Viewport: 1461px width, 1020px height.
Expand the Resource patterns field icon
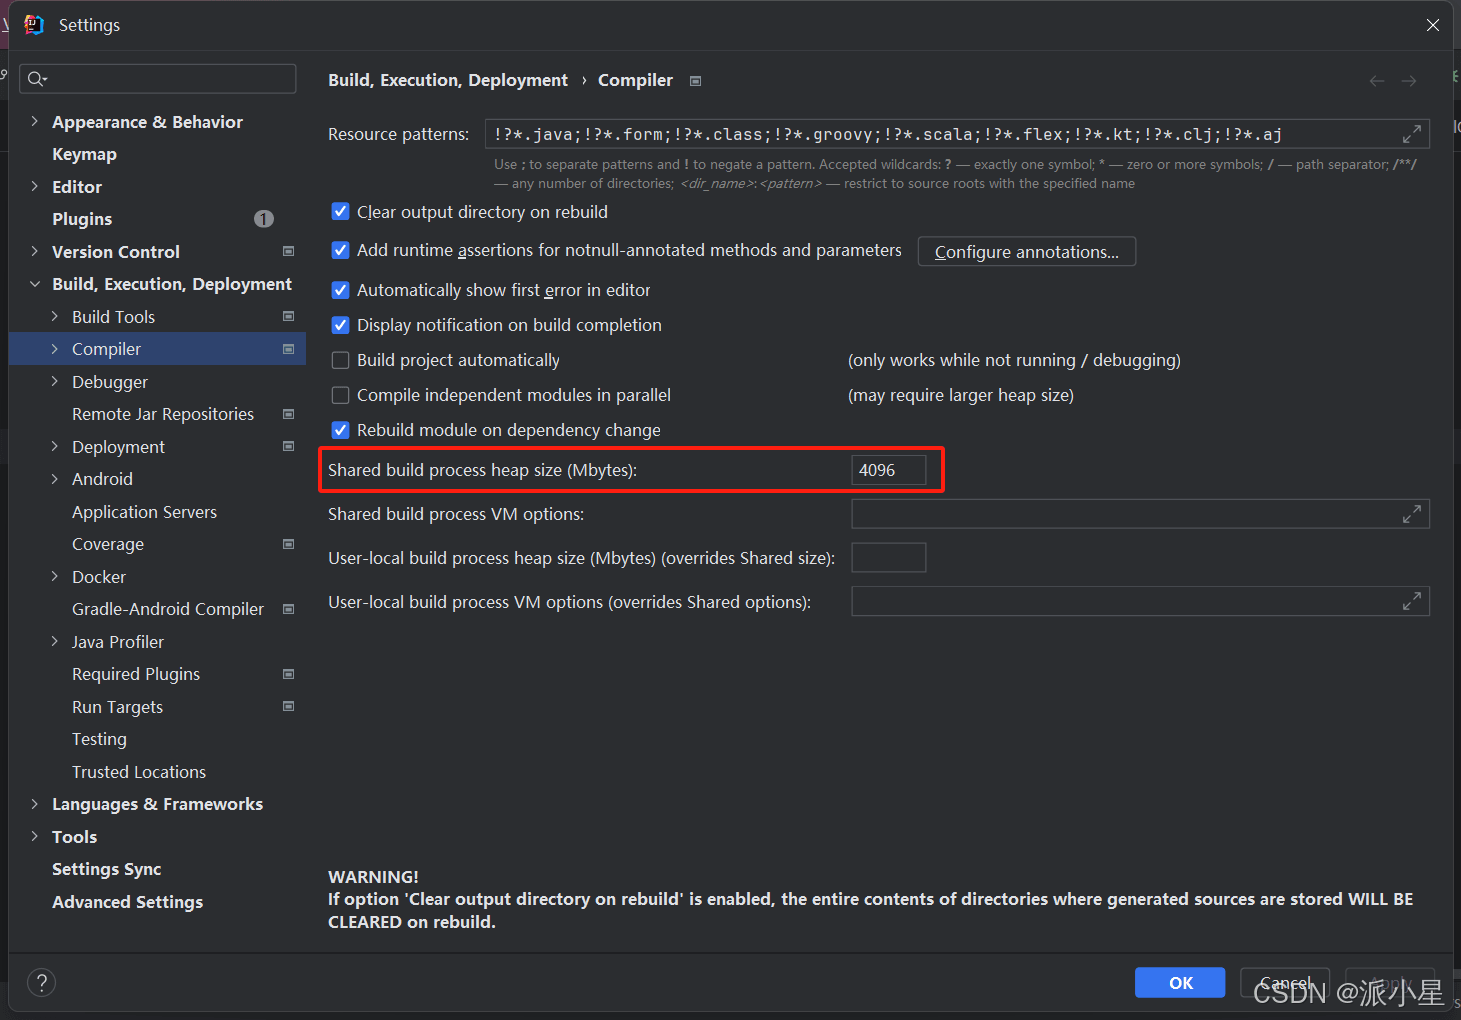[x=1412, y=134]
